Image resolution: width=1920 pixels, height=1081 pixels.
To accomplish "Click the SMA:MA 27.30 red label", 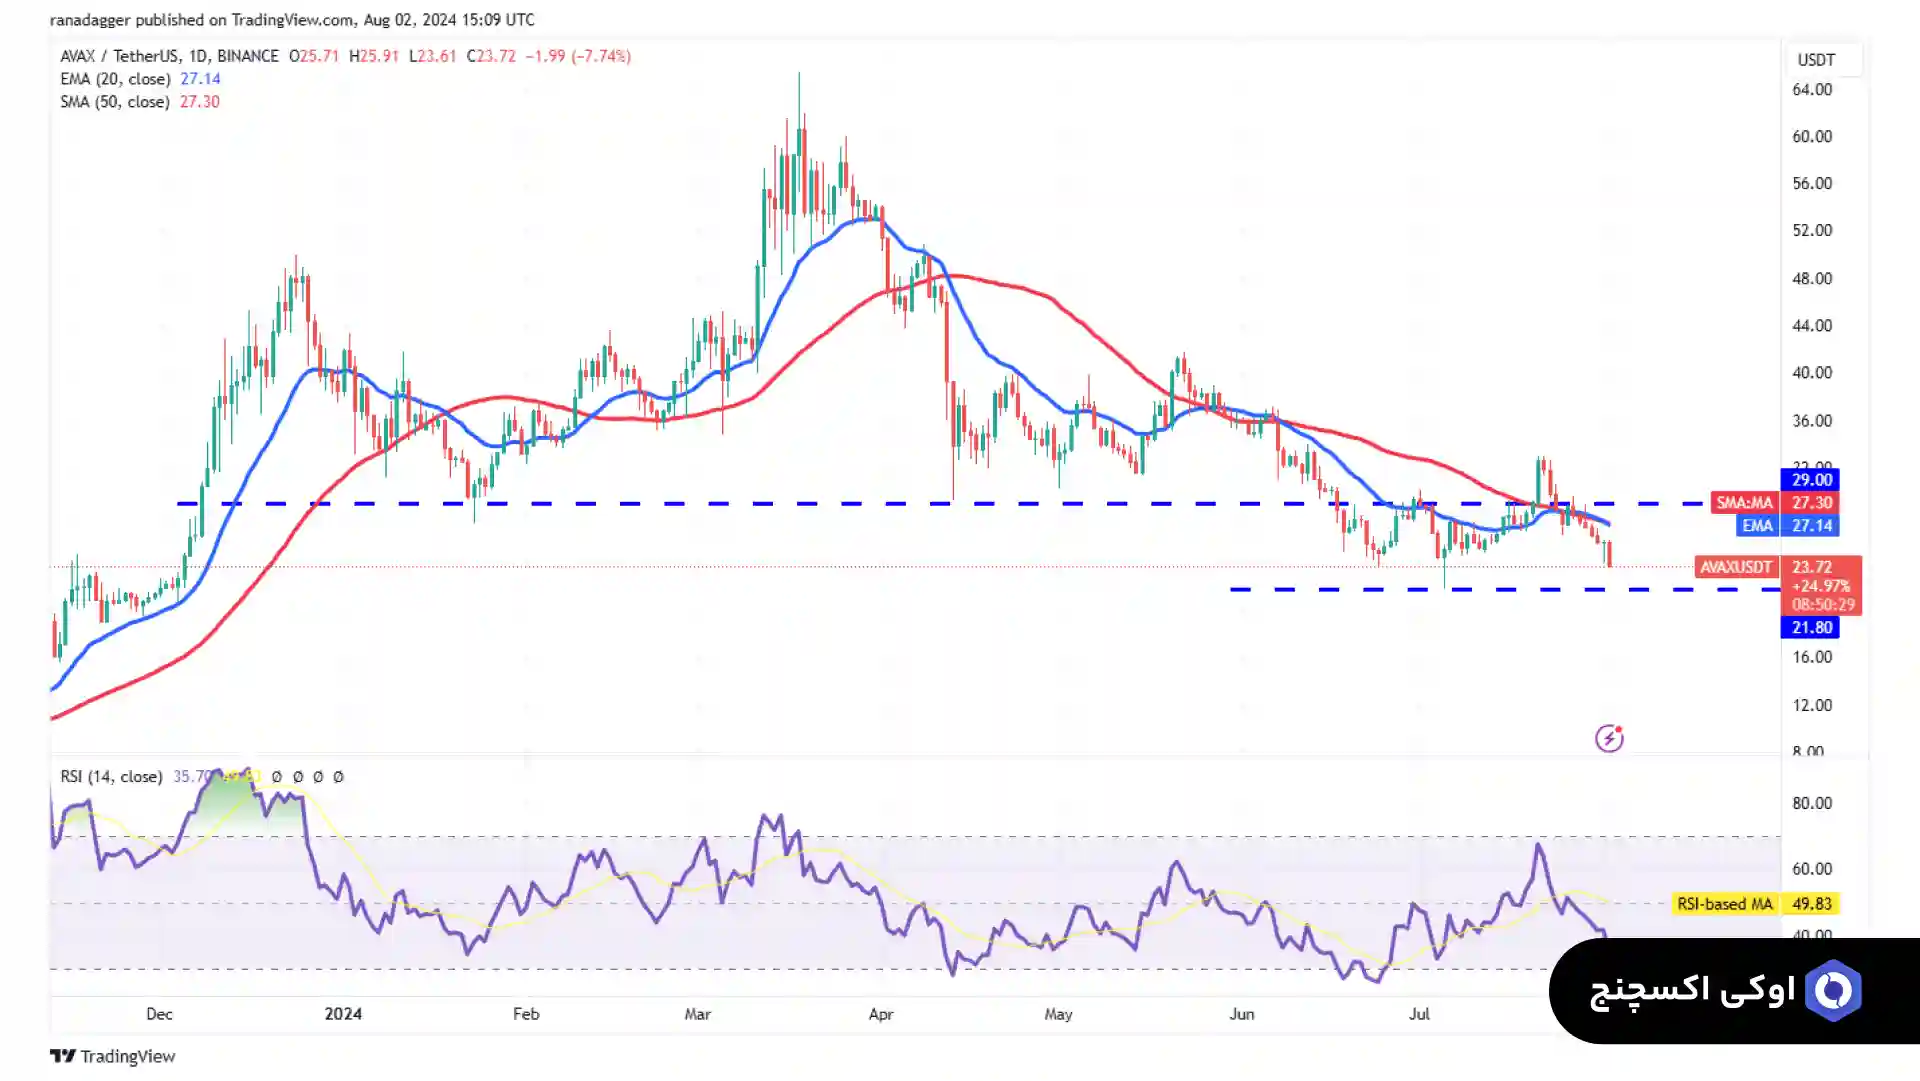I will pos(1774,503).
